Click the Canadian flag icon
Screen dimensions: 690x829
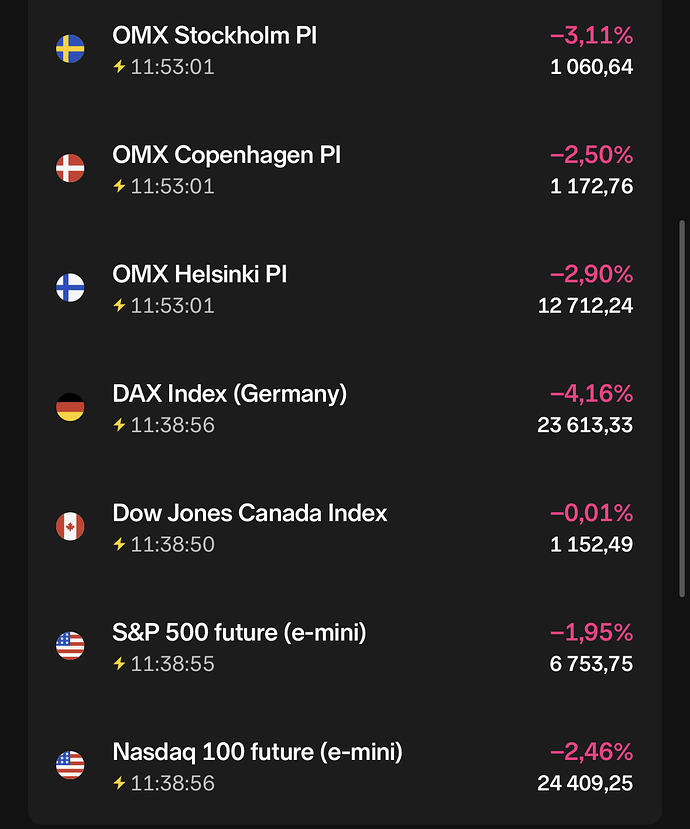tap(70, 526)
